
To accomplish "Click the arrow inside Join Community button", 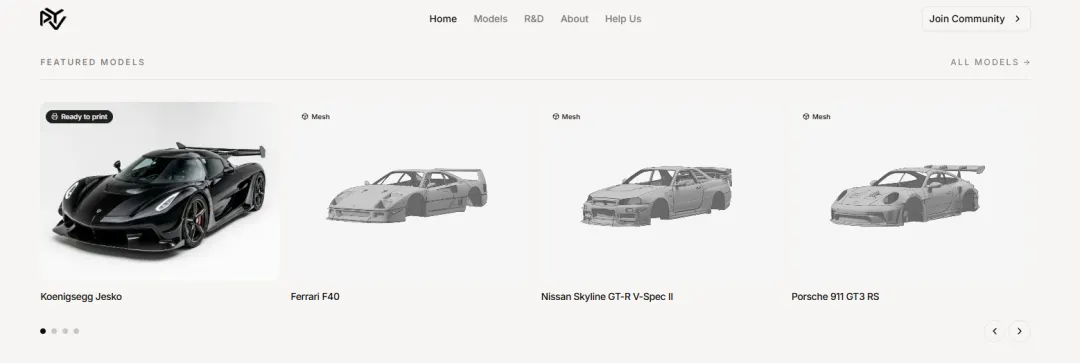I will tap(1017, 19).
